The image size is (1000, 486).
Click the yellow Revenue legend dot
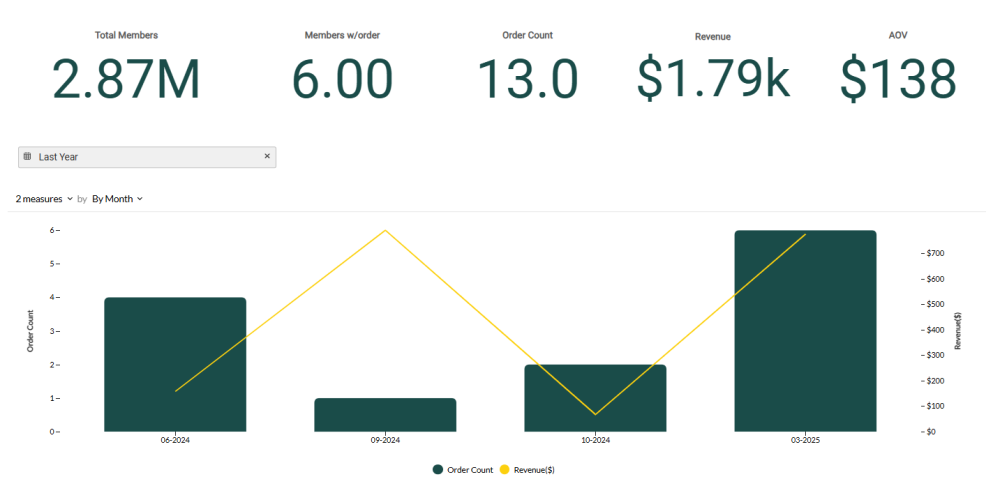pos(504,469)
